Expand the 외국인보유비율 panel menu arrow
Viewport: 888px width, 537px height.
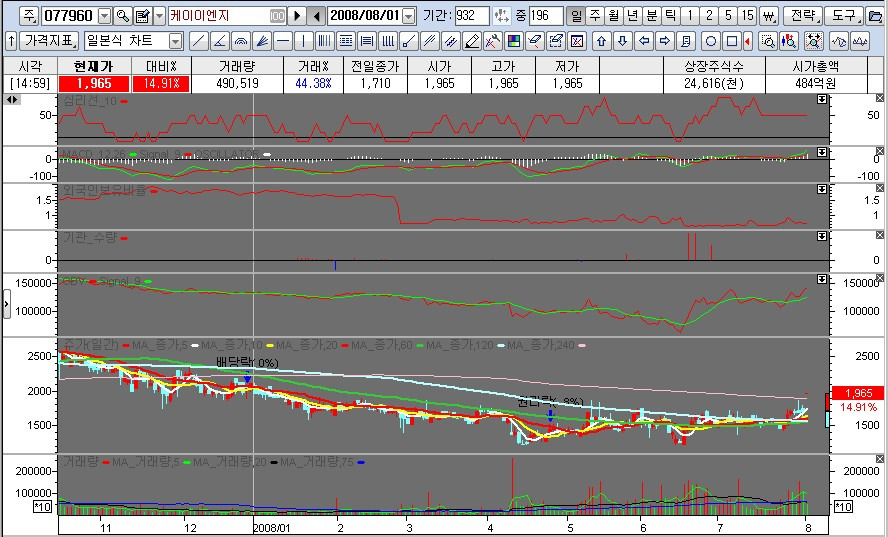pyautogui.click(x=822, y=189)
